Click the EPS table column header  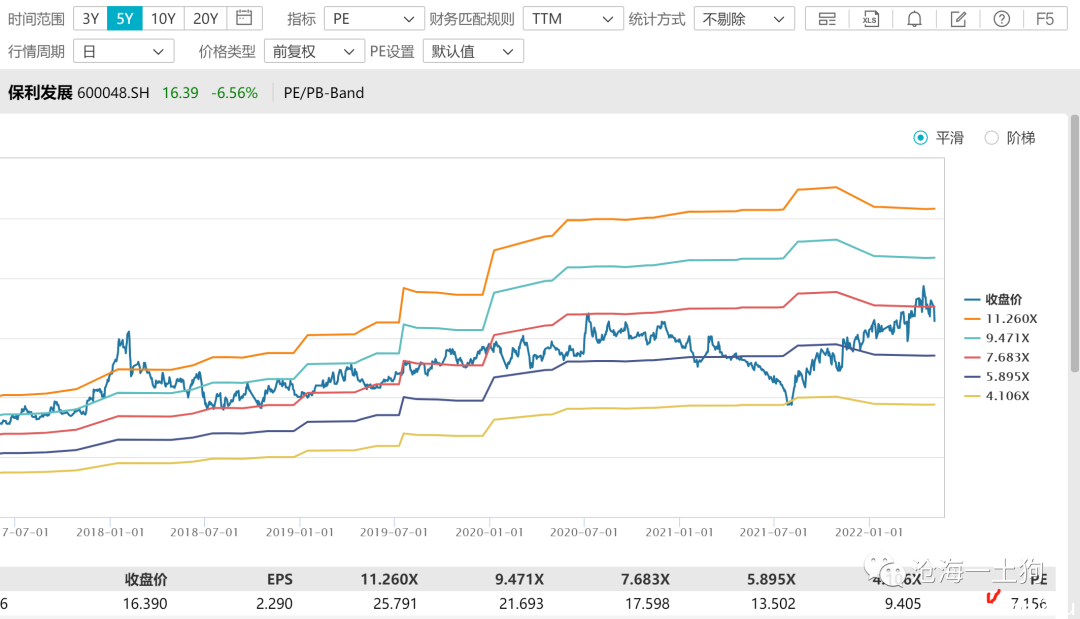coord(280,580)
